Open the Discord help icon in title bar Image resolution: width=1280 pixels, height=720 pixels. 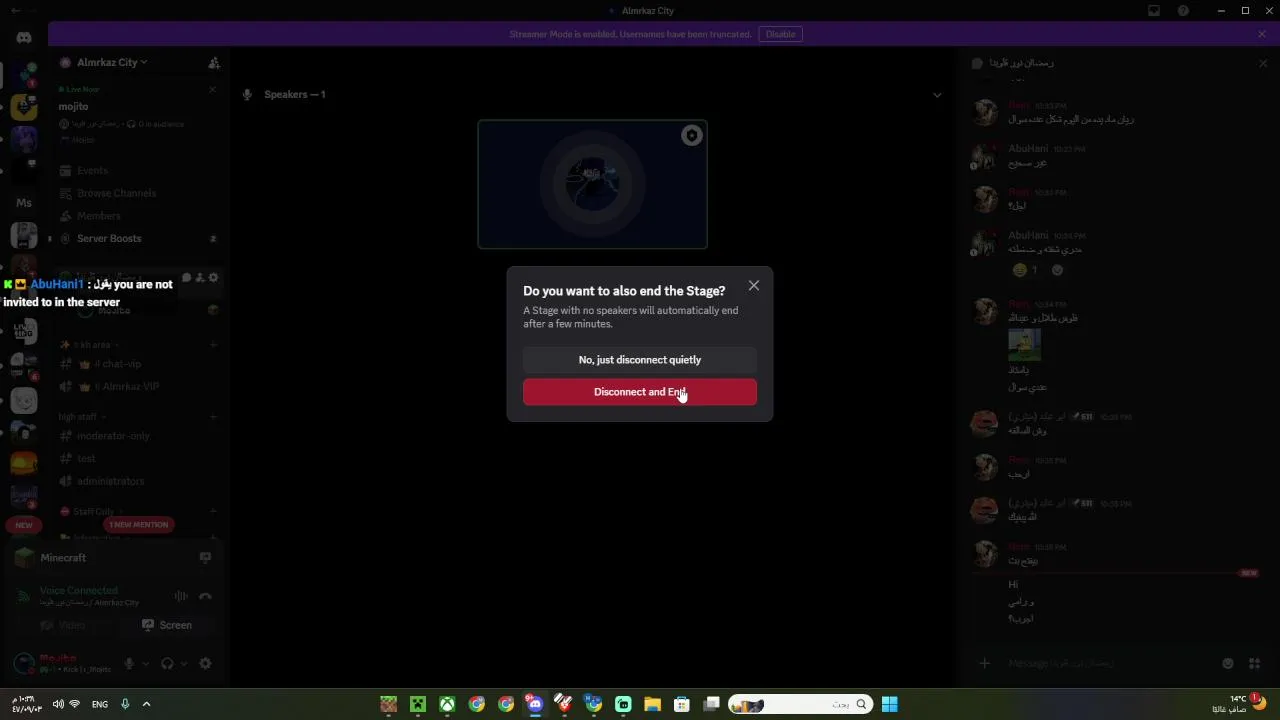tap(1184, 11)
